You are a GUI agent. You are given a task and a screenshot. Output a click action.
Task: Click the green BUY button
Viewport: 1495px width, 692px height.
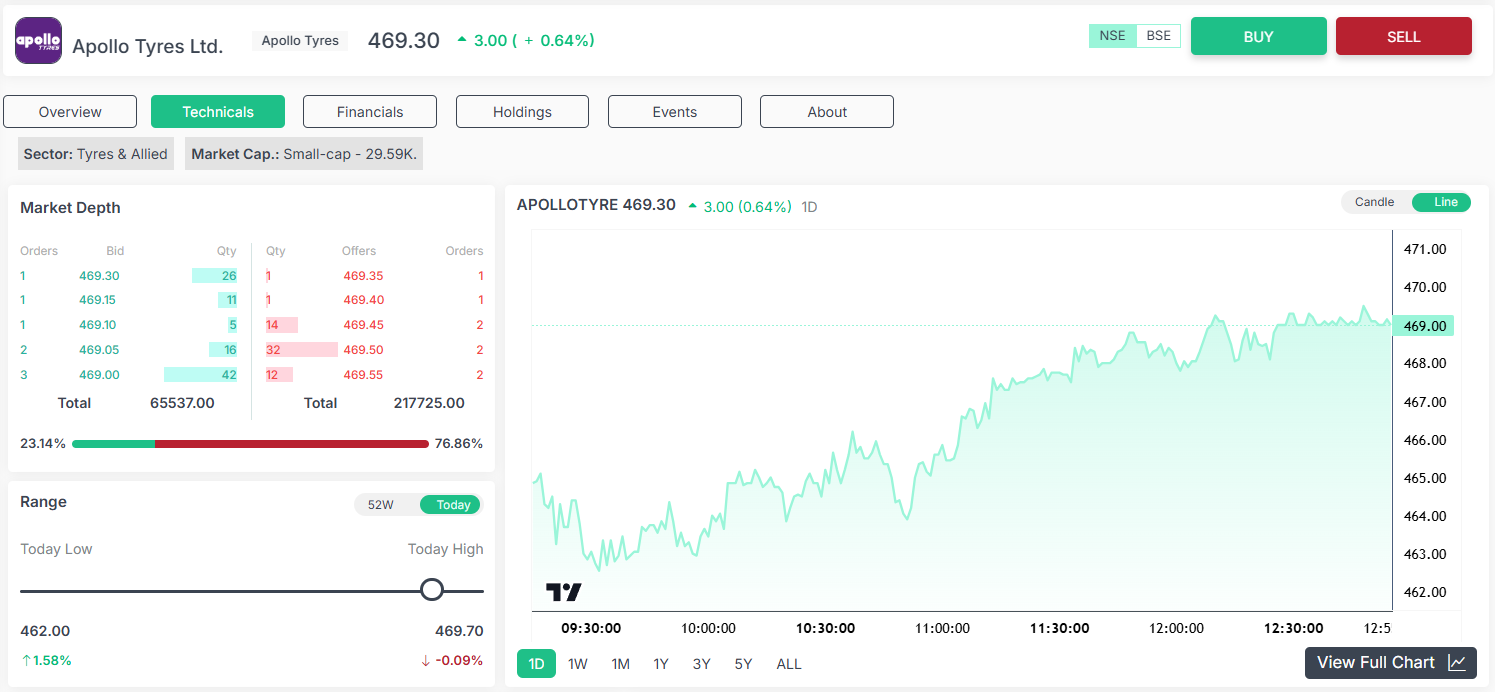click(x=1259, y=36)
